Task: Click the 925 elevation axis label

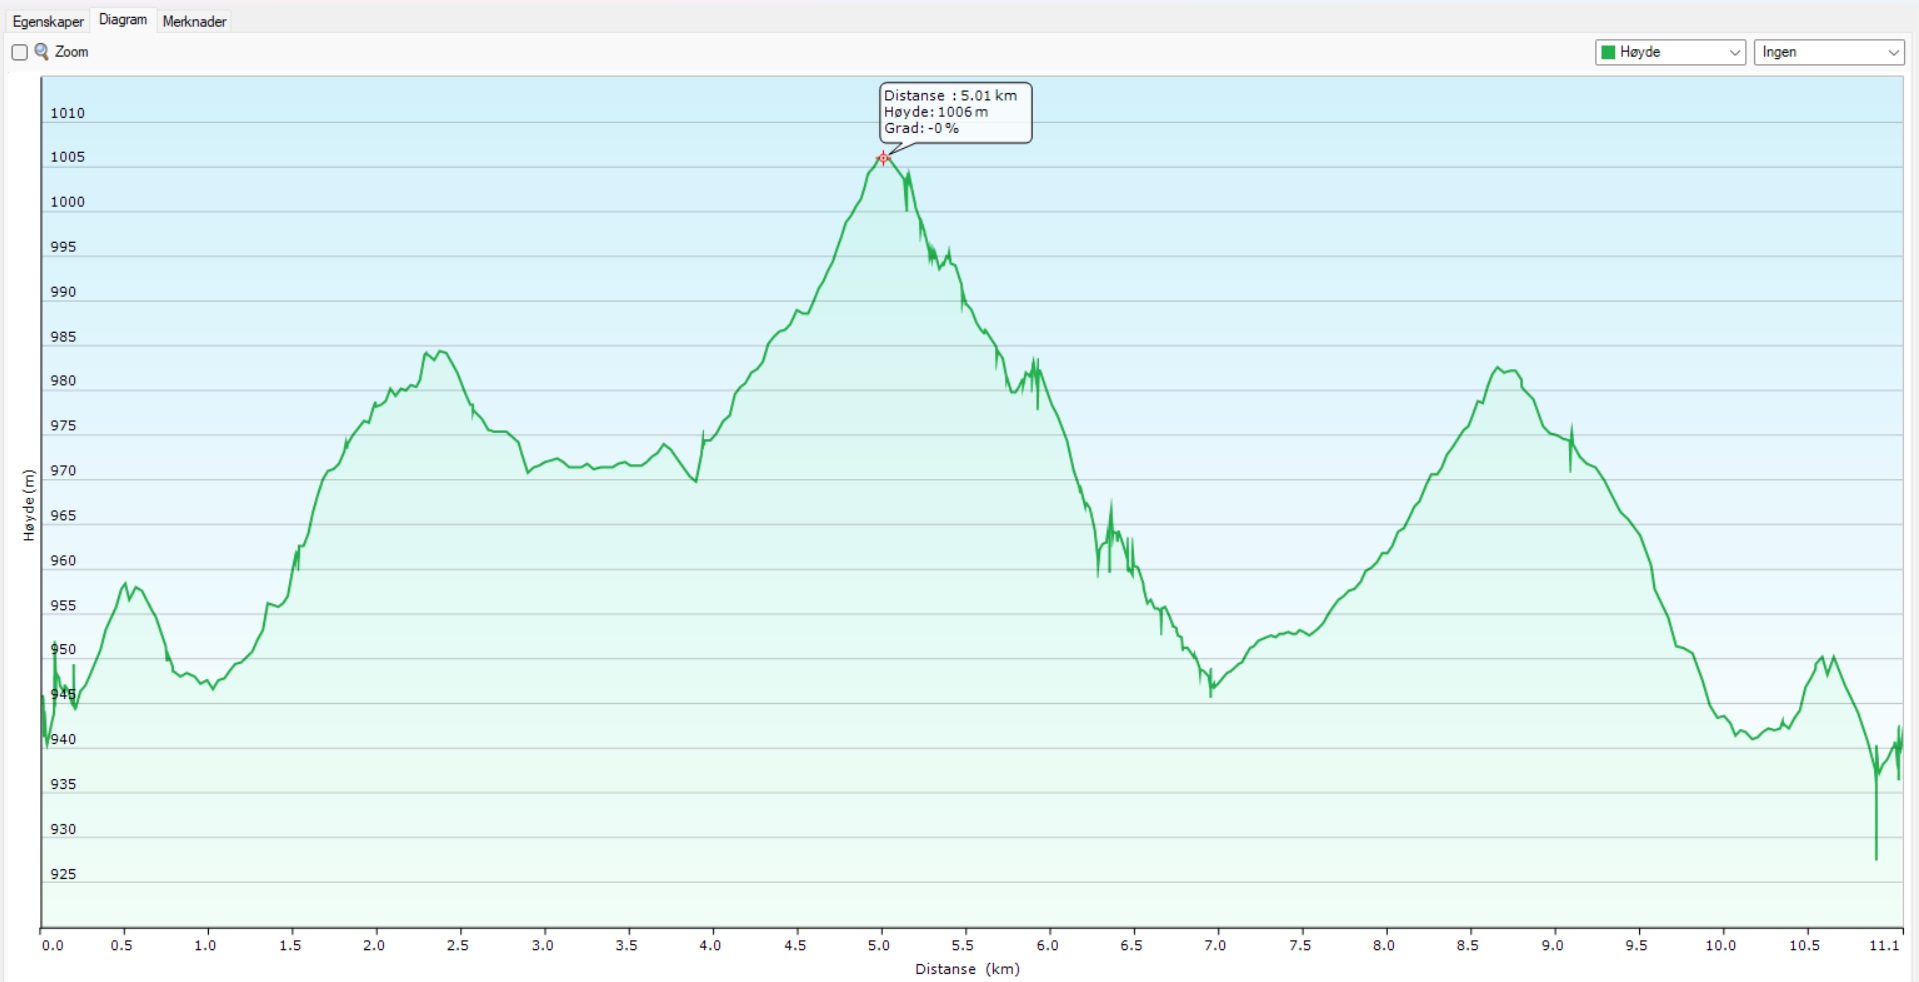Action: [63, 874]
